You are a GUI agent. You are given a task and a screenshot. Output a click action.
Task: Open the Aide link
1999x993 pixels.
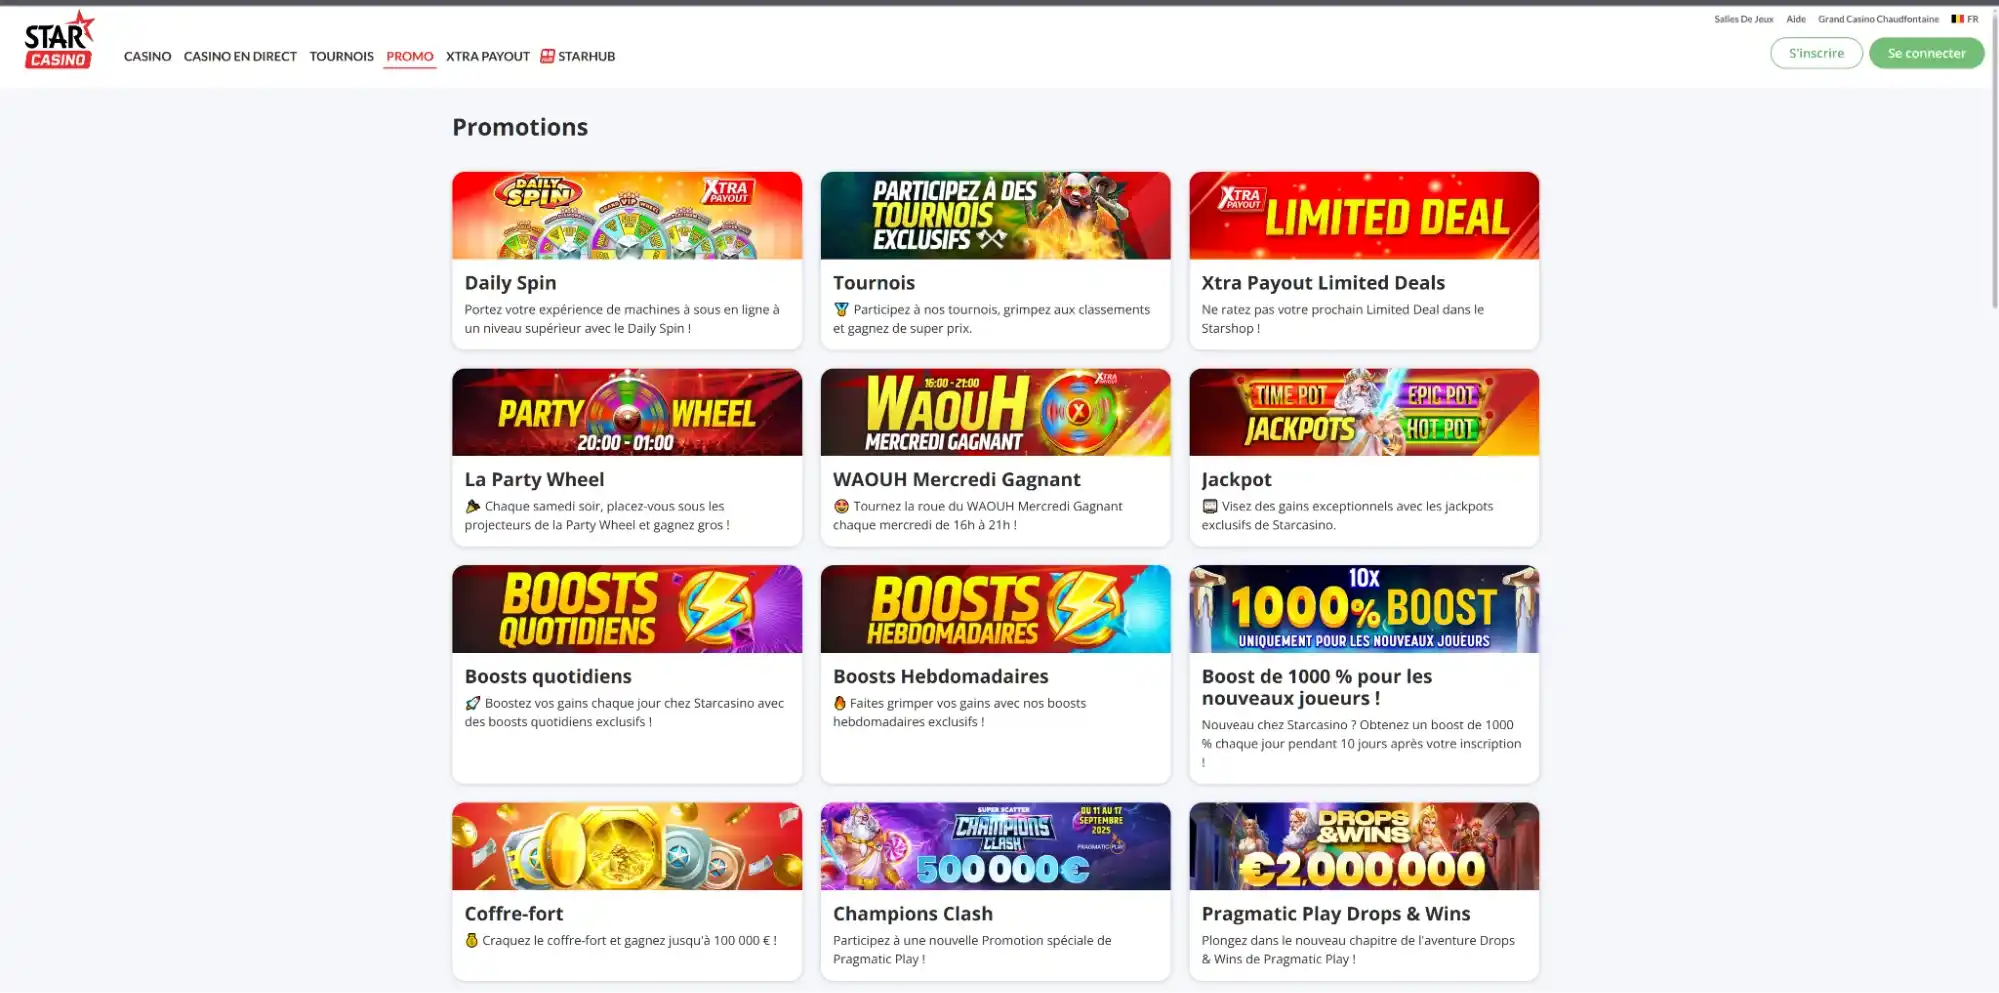point(1795,19)
